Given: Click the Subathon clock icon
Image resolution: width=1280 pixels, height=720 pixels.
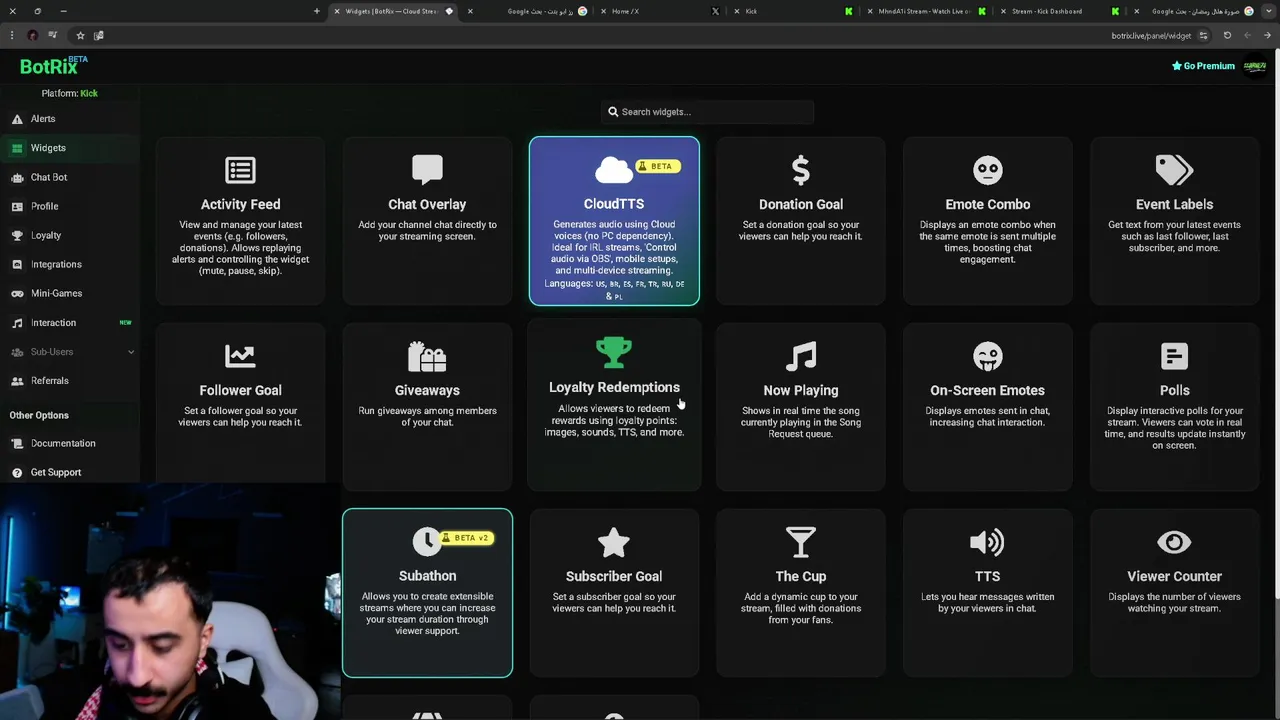Looking at the screenshot, I should click(x=427, y=542).
